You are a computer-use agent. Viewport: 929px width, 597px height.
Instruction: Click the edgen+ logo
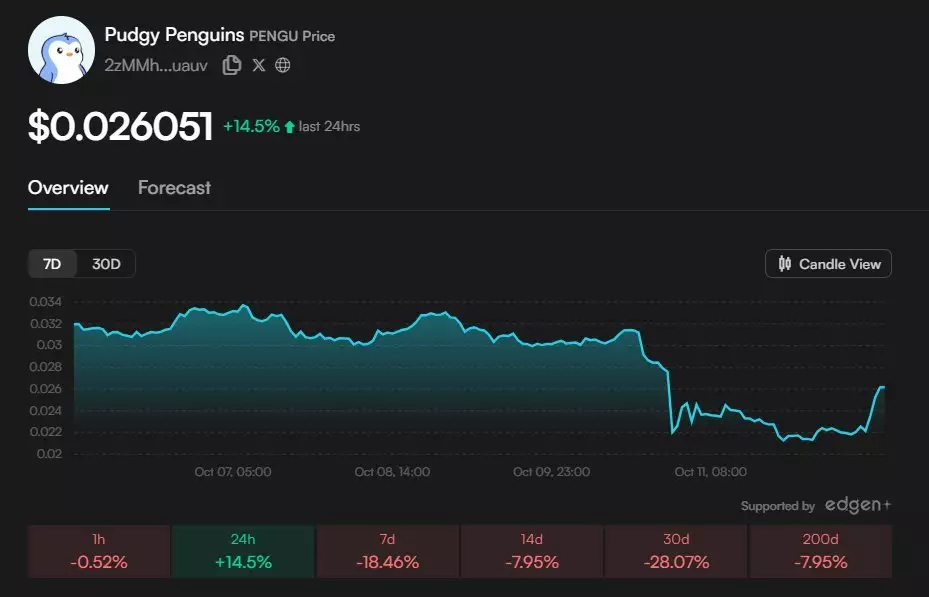tap(857, 505)
